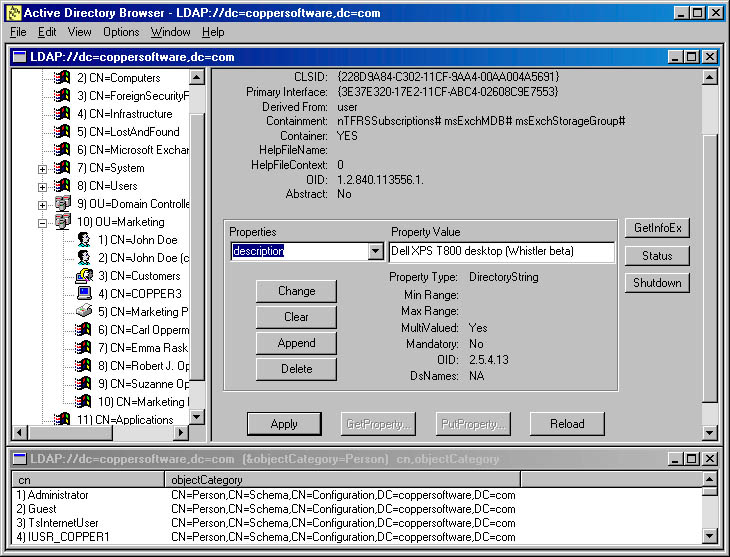Select the CN=Customers group icon
This screenshot has width=730, height=557.
pos(85,276)
